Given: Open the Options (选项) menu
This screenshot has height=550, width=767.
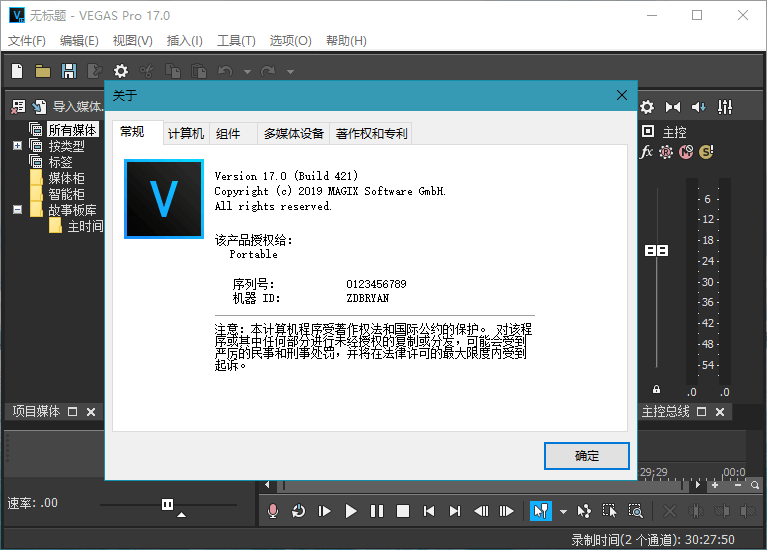Looking at the screenshot, I should [x=291, y=41].
